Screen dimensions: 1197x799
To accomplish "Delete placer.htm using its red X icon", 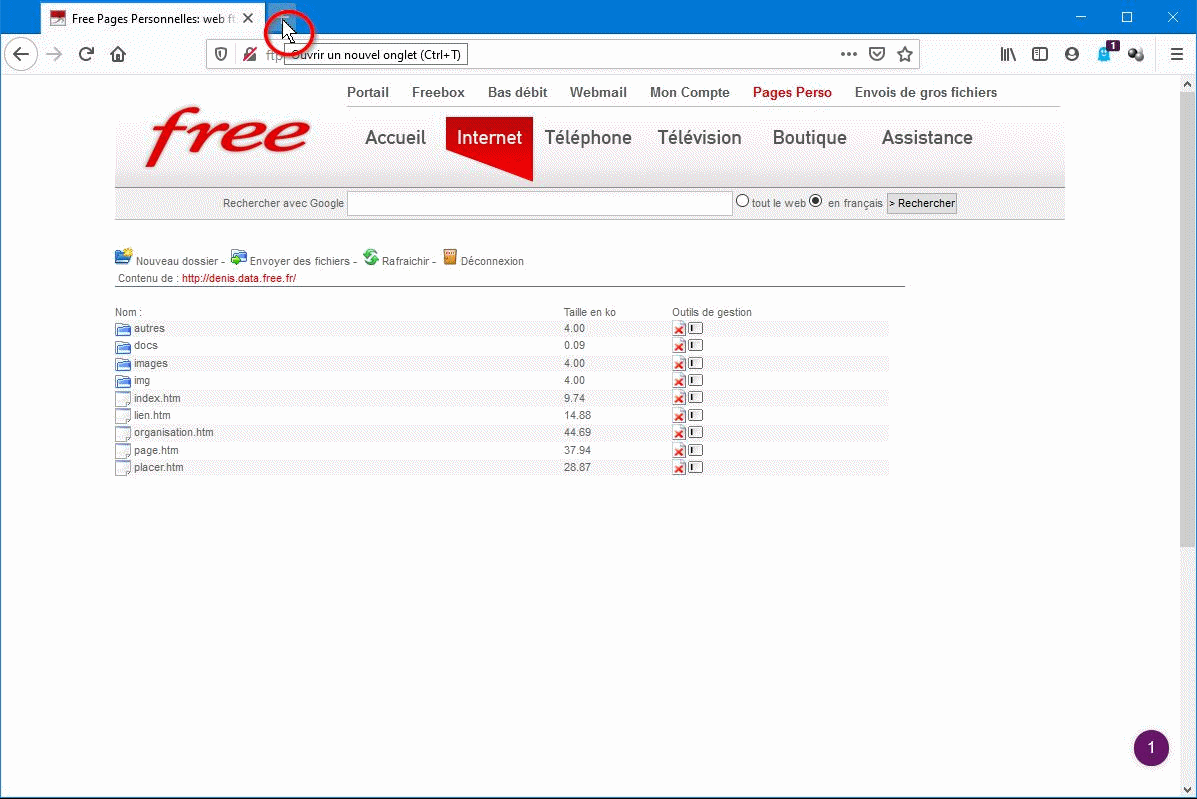I will 679,468.
